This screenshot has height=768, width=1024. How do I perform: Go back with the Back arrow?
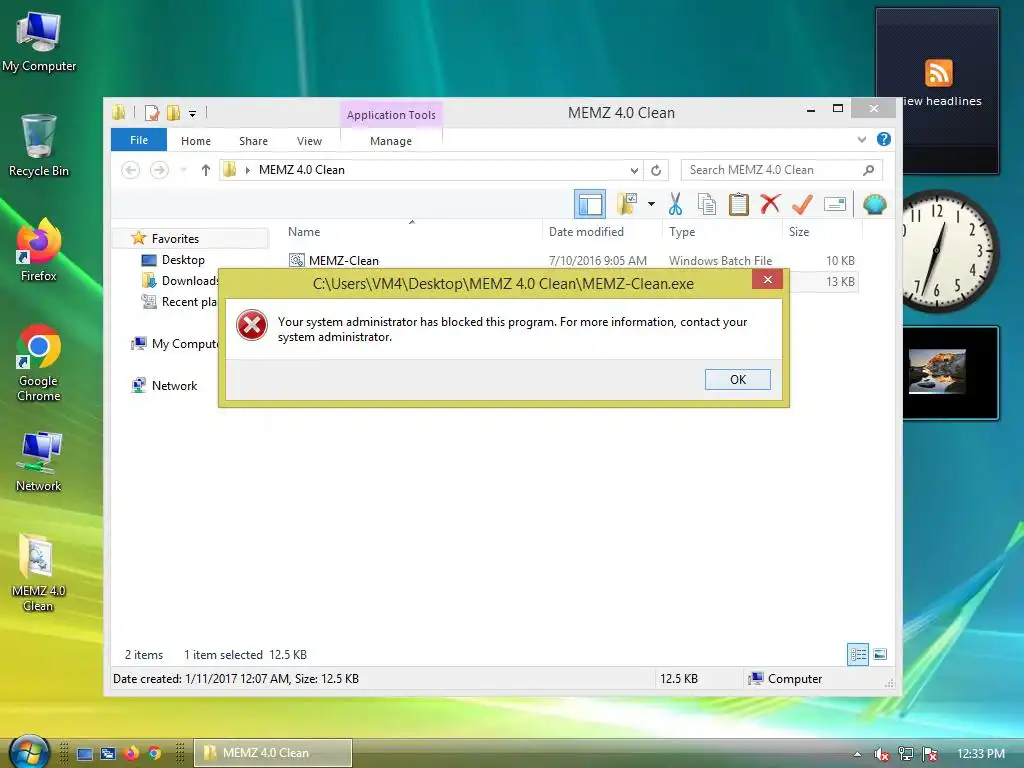pos(131,170)
